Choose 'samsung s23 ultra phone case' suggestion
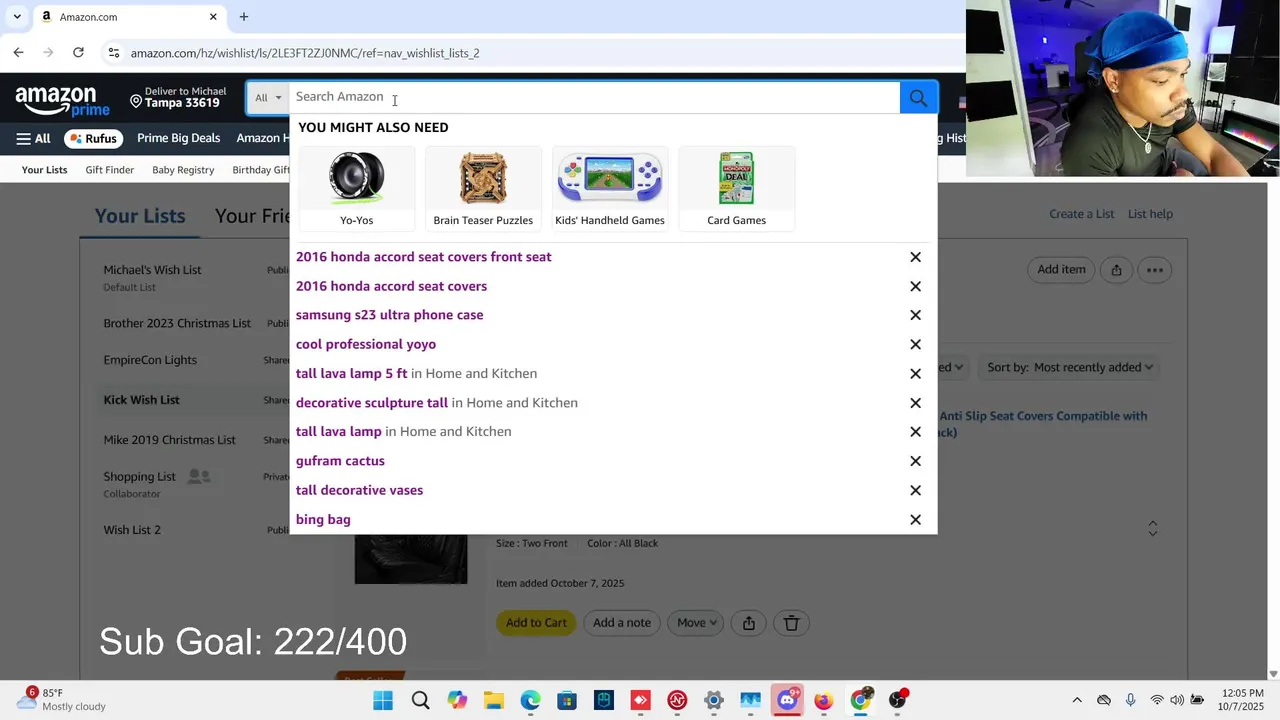The height and width of the screenshot is (720, 1280). pos(389,315)
